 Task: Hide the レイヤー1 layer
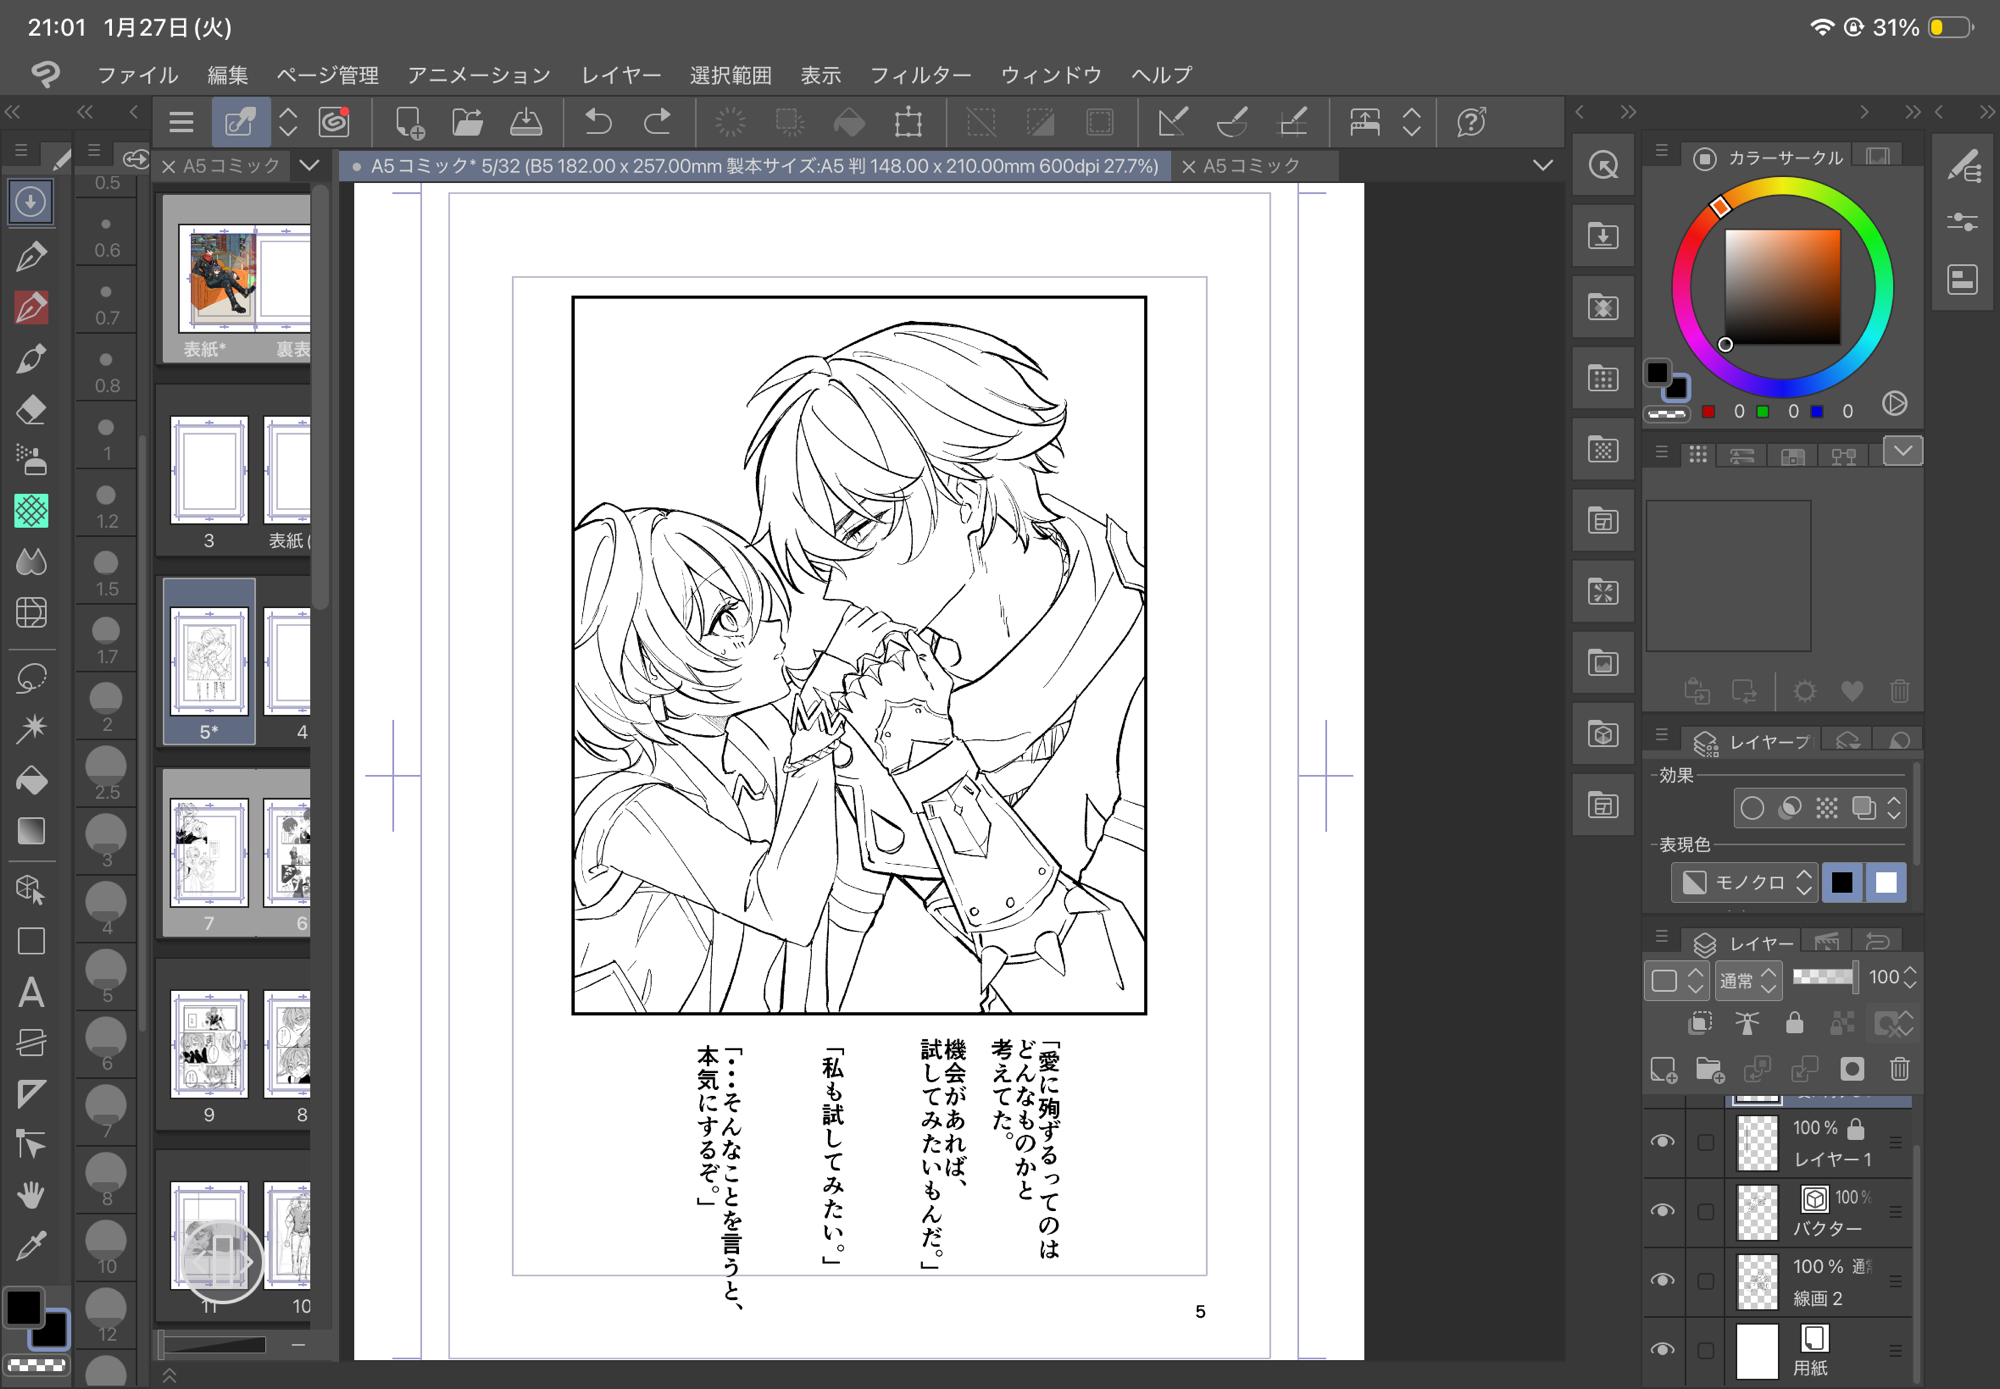[1662, 1142]
